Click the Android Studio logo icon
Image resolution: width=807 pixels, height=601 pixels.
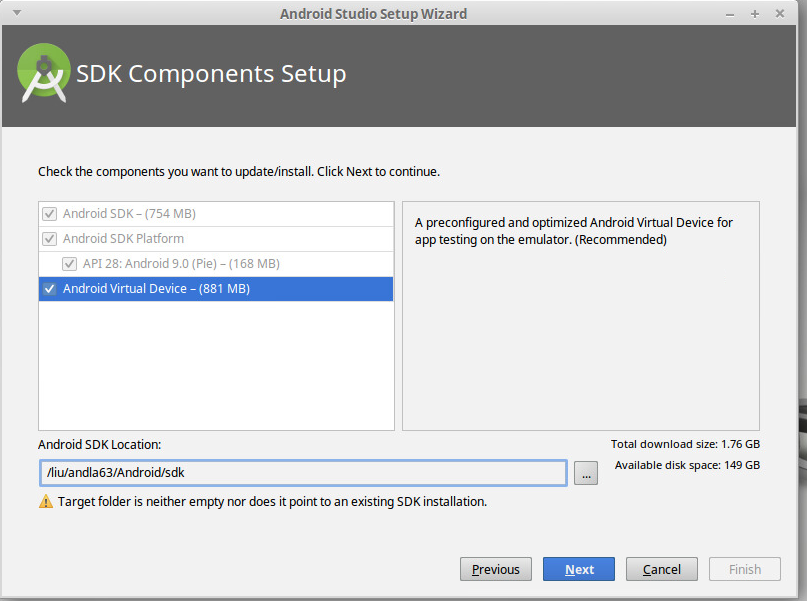(44, 73)
